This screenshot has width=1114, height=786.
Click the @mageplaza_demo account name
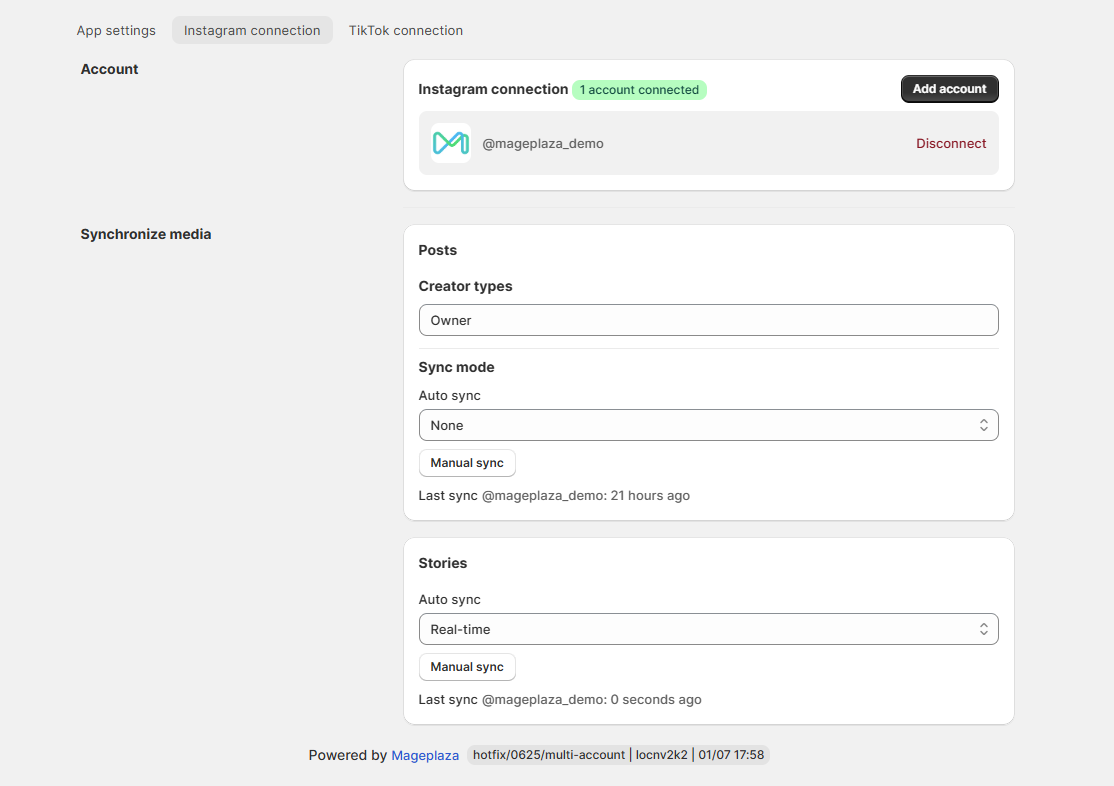click(x=543, y=144)
